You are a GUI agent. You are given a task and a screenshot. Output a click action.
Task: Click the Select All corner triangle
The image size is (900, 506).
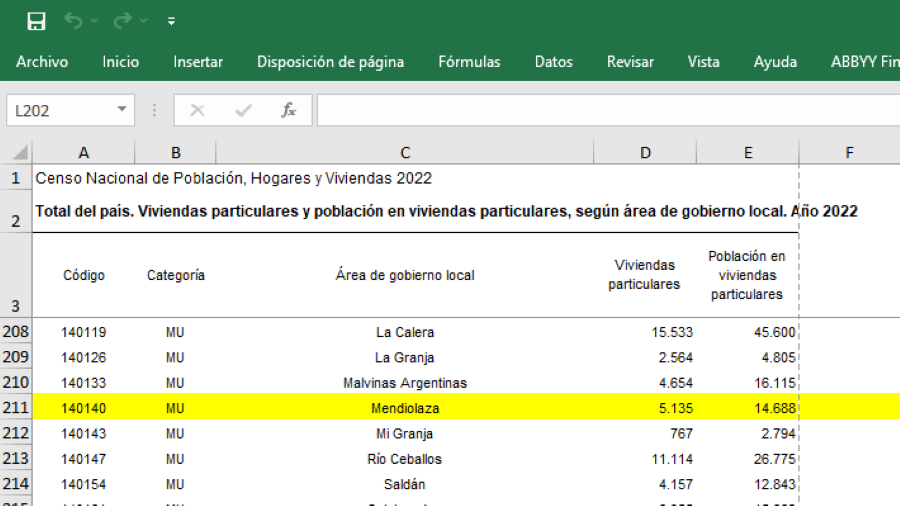19,153
